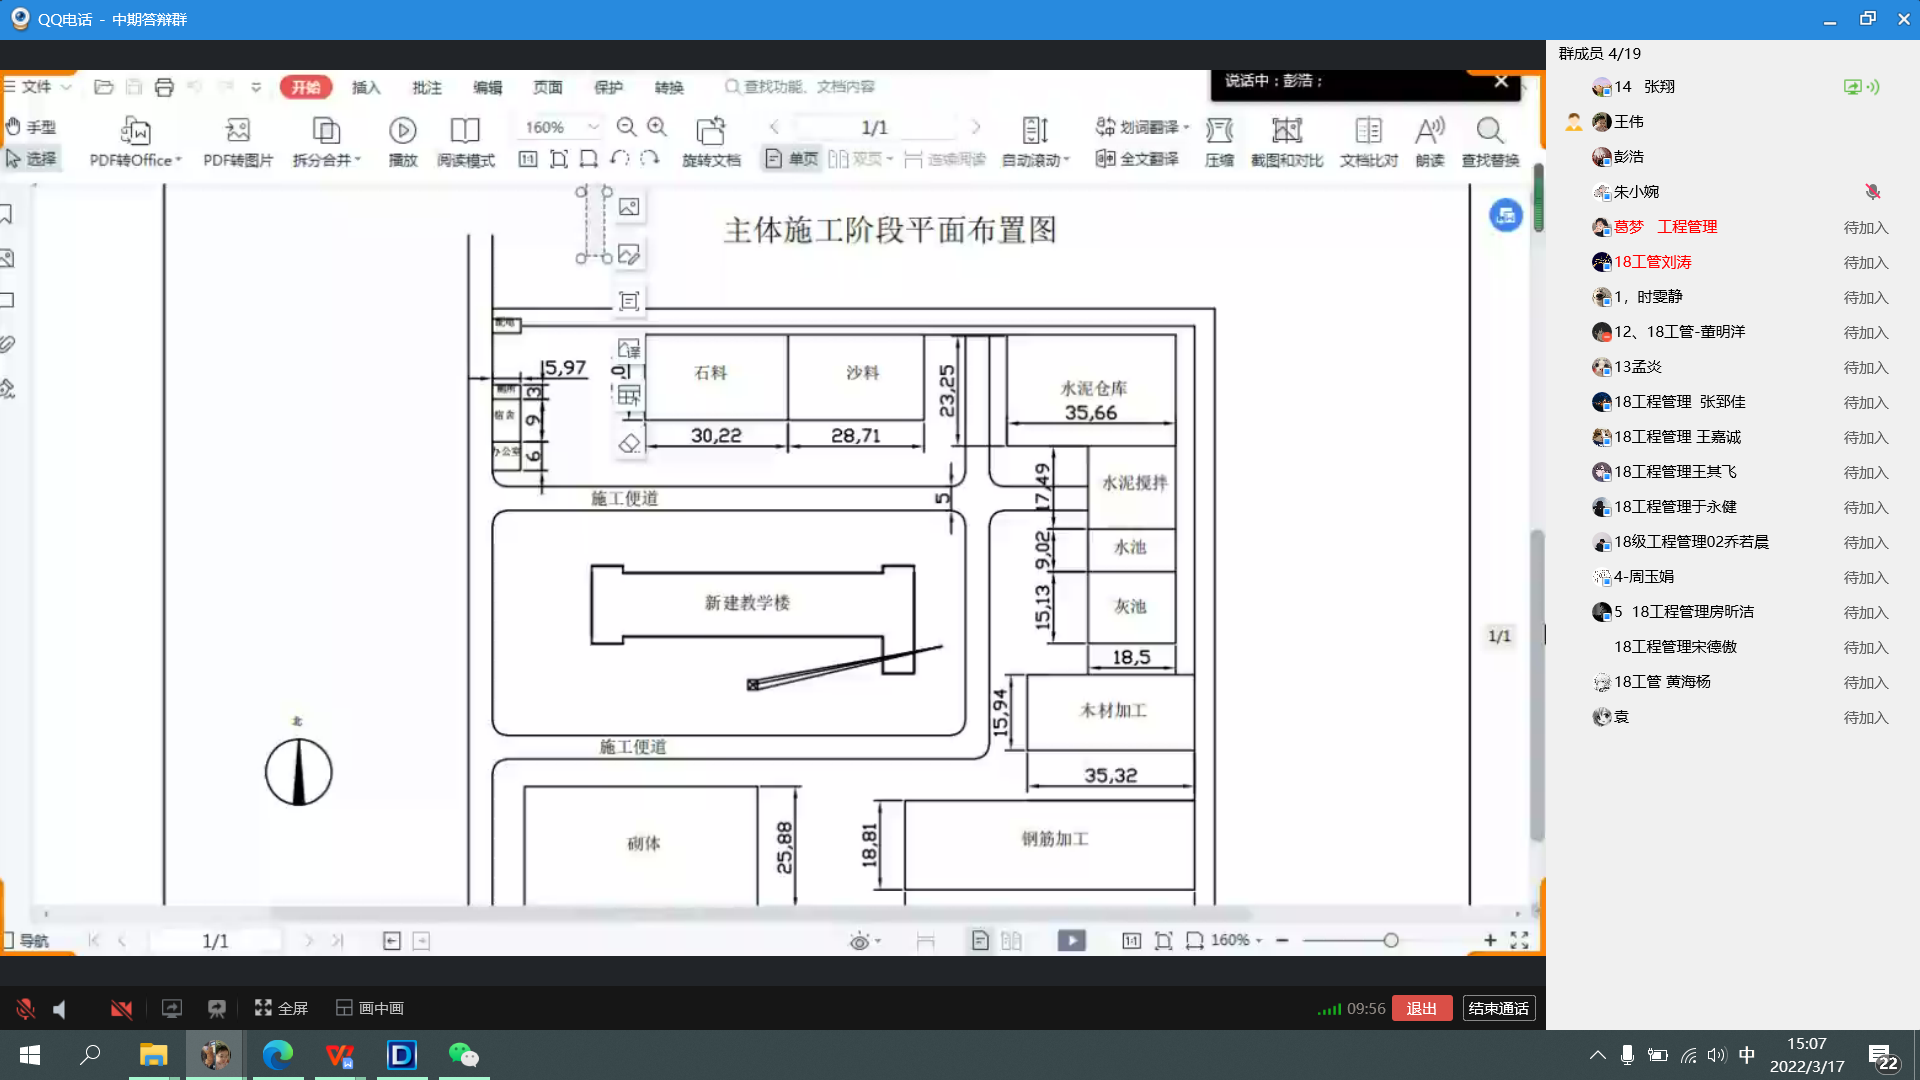This screenshot has width=1920, height=1080.
Task: Adjust the bottom zoom slider handle
Action: point(1390,940)
